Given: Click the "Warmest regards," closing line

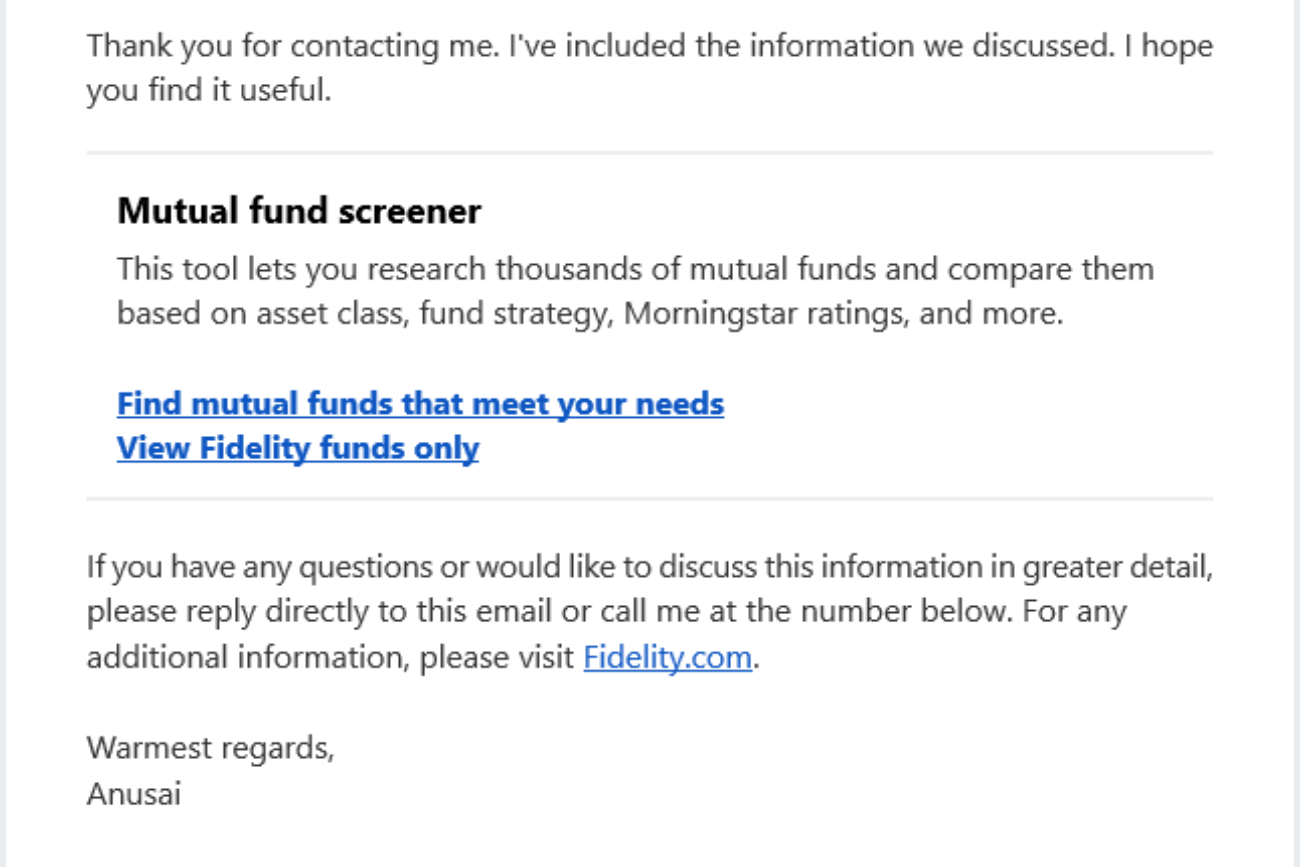Looking at the screenshot, I should click(210, 748).
